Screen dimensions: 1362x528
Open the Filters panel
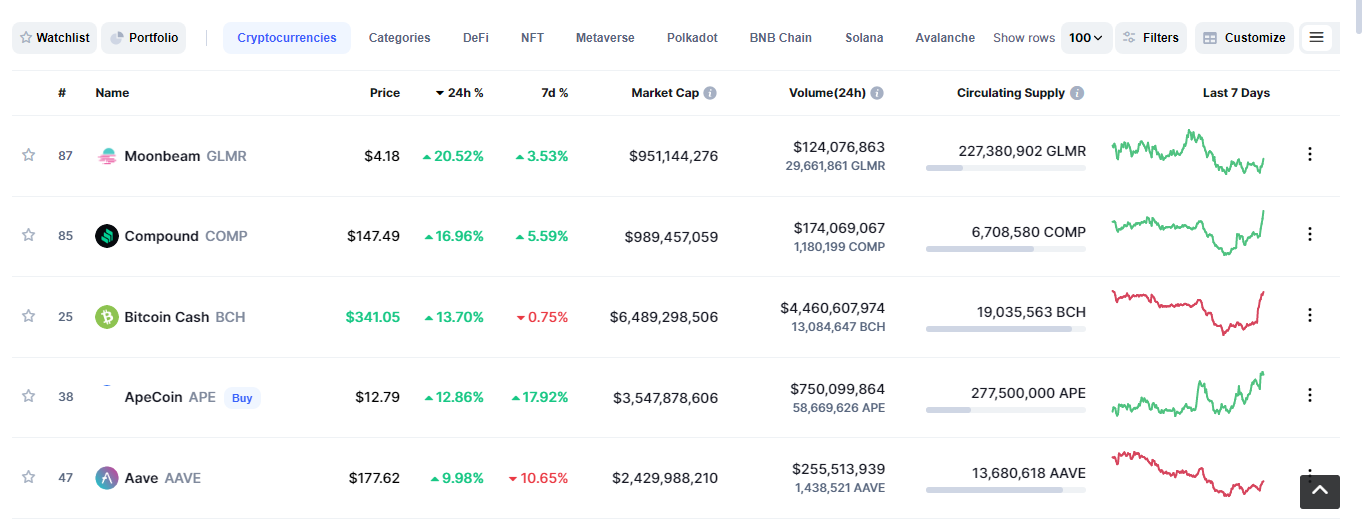point(1151,38)
